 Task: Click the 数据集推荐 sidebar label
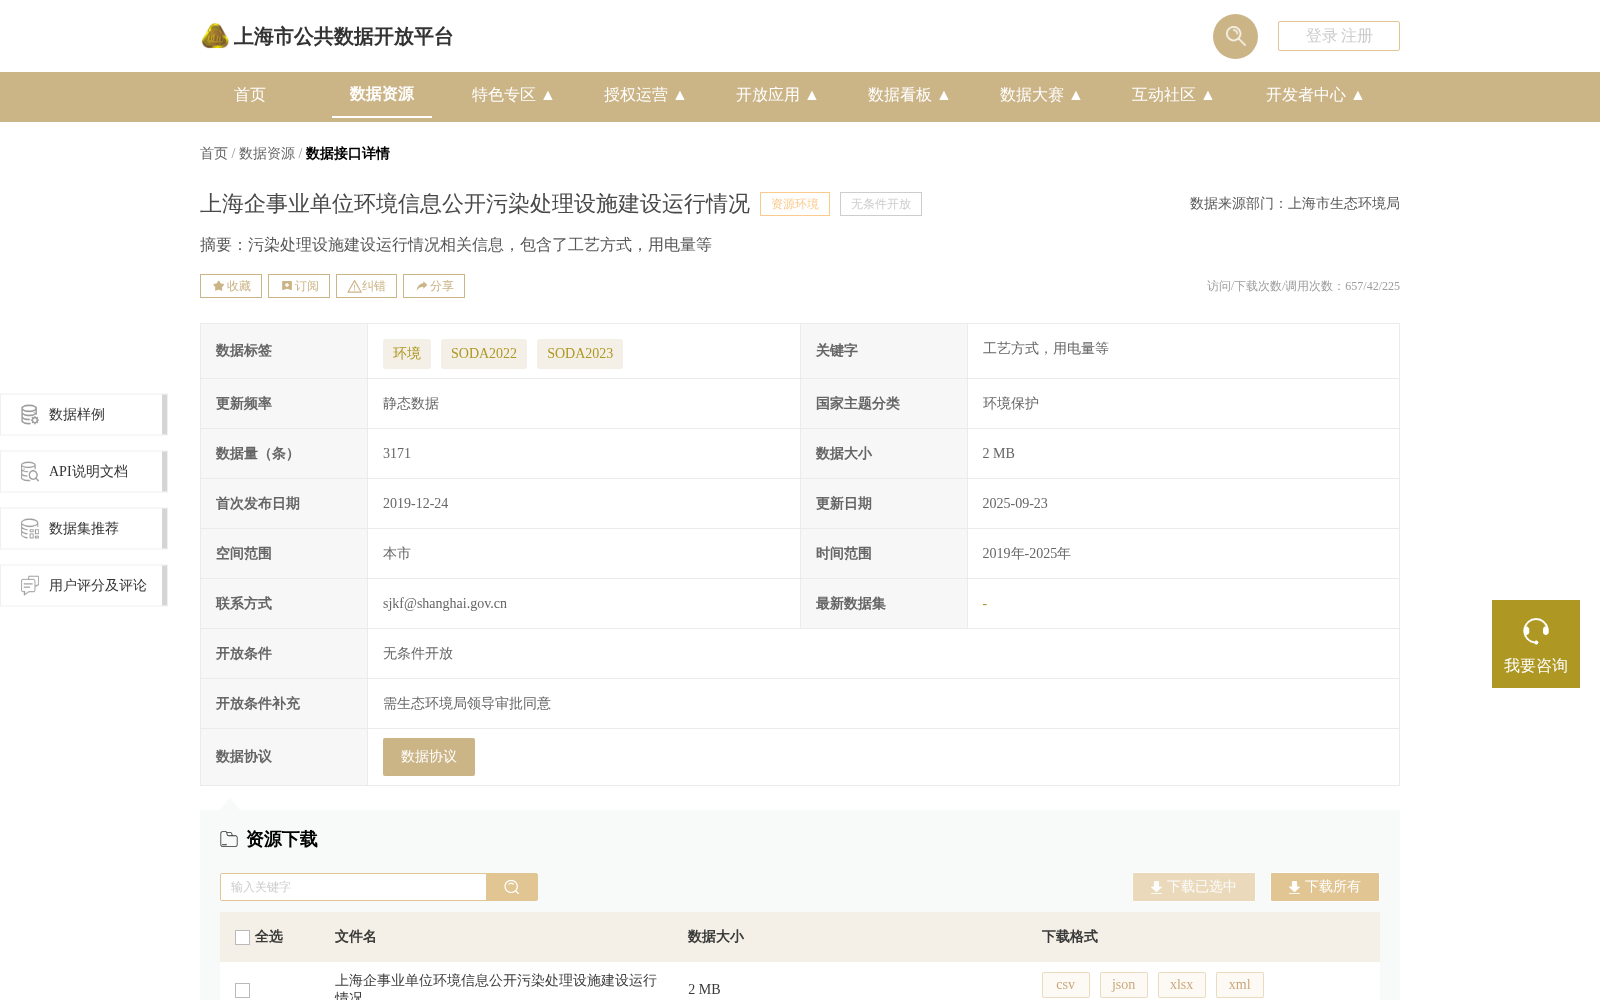tap(84, 529)
